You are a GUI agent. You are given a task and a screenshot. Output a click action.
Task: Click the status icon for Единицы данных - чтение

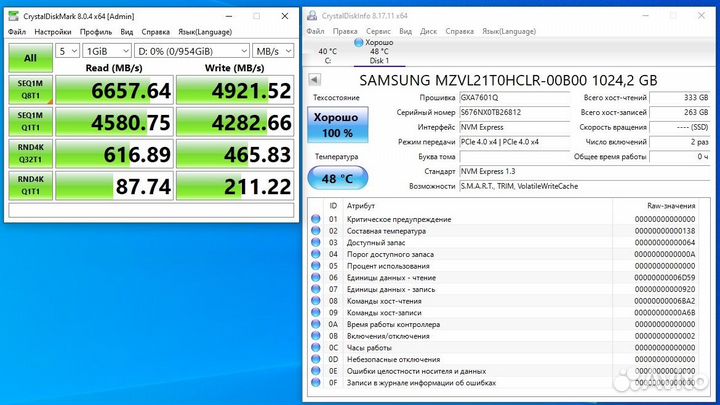[315, 277]
